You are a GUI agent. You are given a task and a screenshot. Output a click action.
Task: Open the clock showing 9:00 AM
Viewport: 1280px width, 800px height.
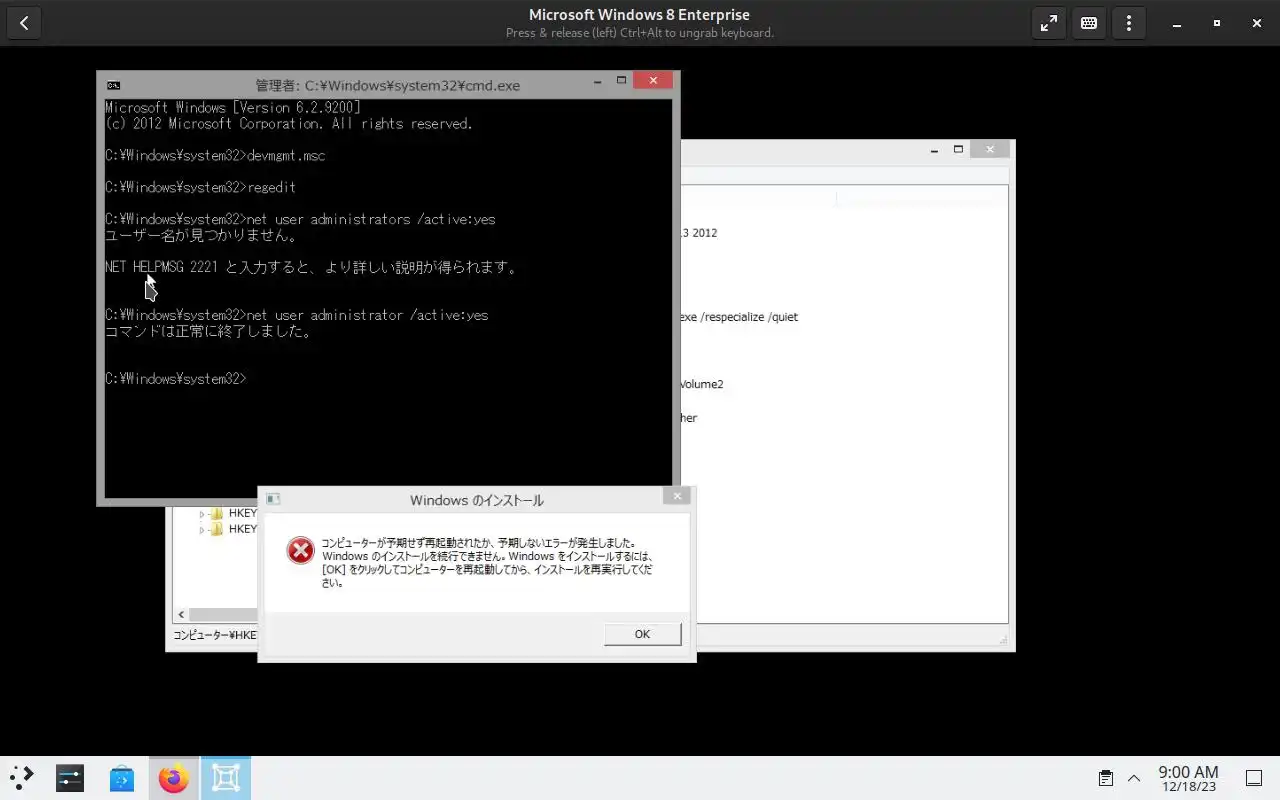pyautogui.click(x=1188, y=778)
